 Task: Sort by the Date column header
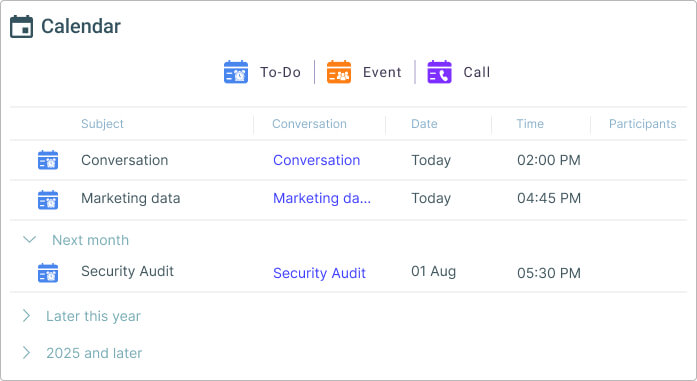(424, 124)
